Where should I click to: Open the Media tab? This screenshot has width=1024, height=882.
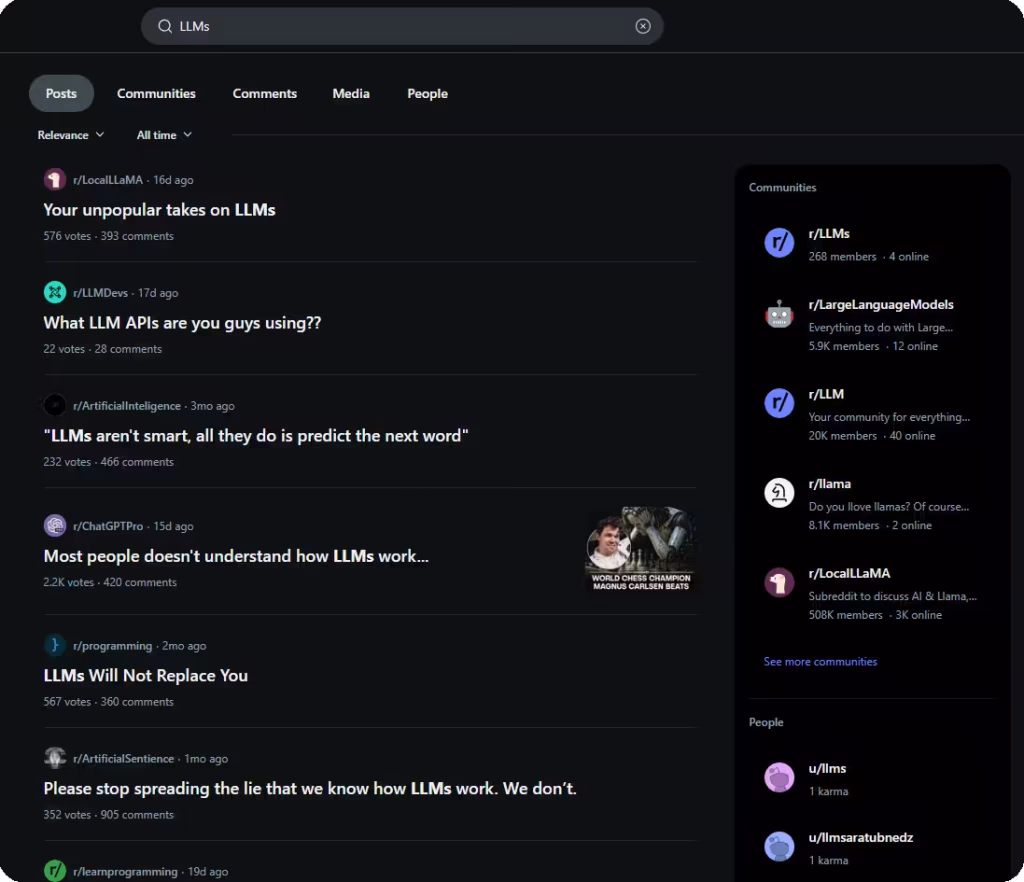351,93
